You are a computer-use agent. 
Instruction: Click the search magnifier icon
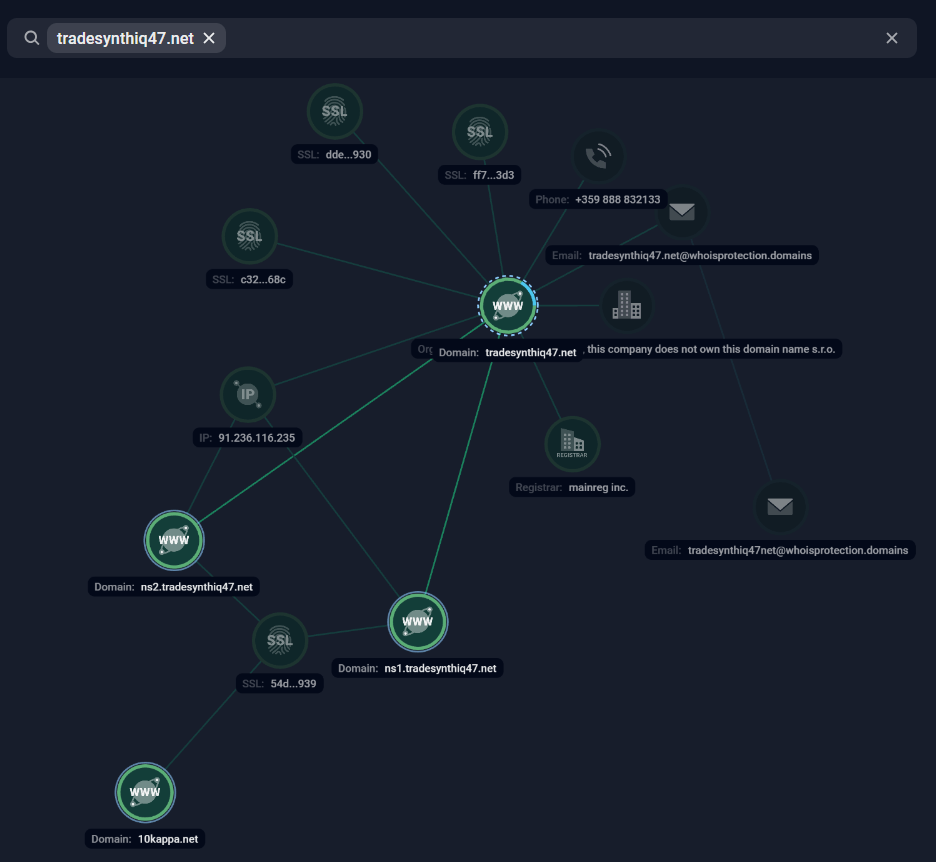coord(32,38)
